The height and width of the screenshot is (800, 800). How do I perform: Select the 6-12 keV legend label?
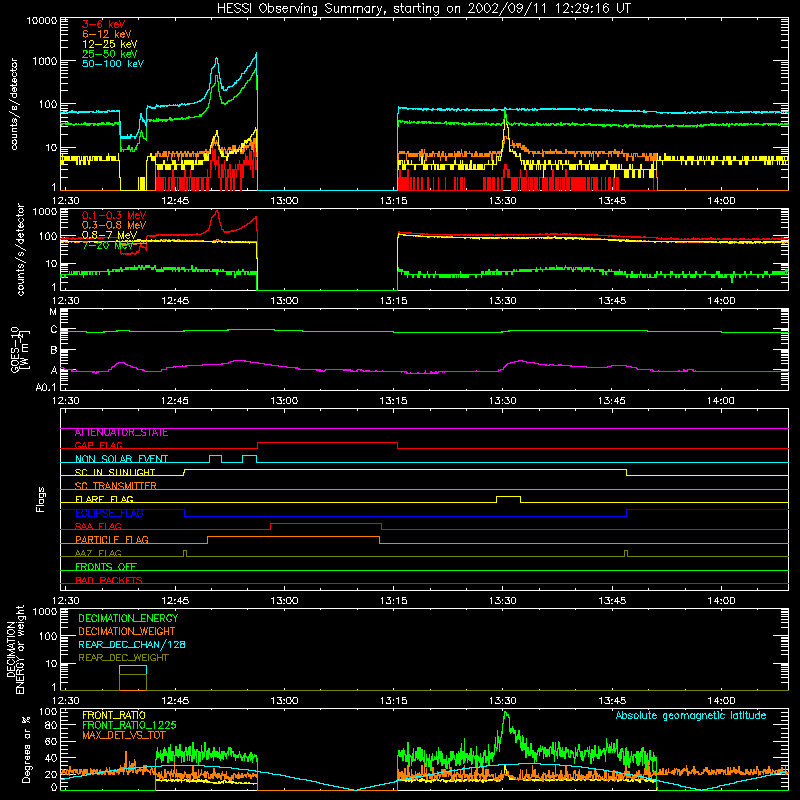tap(107, 34)
